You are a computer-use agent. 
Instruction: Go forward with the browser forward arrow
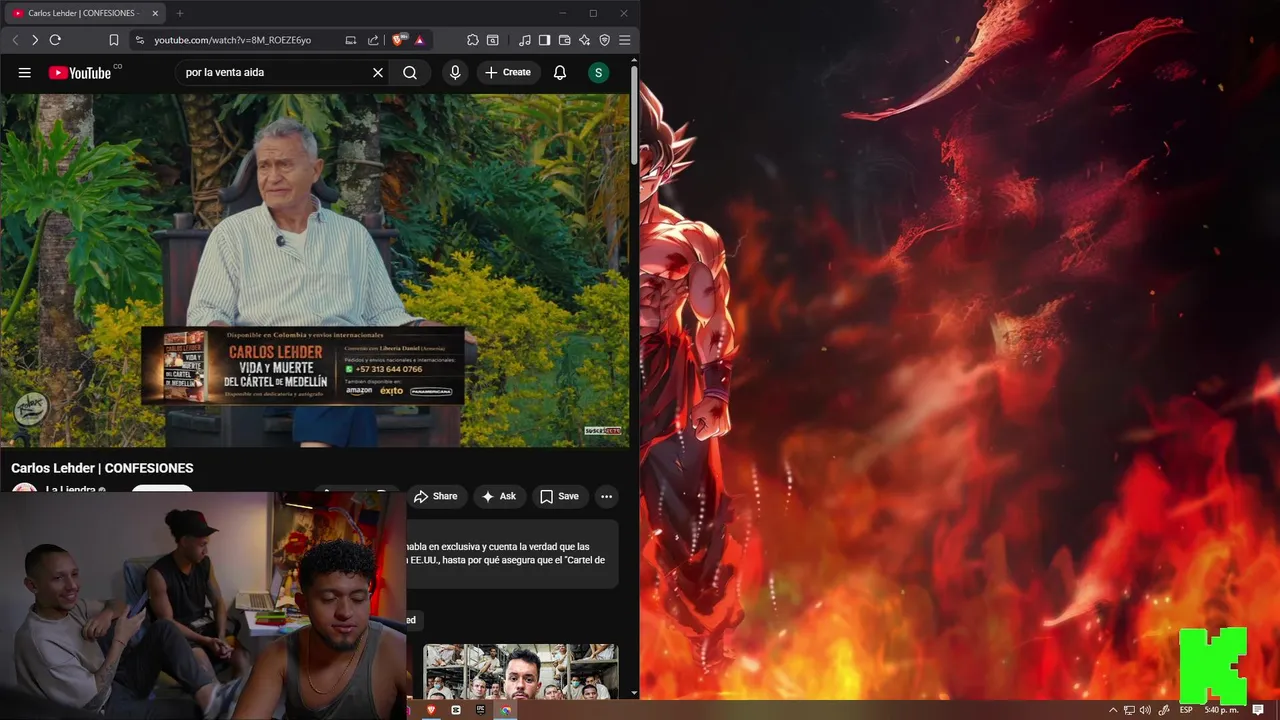pos(35,40)
